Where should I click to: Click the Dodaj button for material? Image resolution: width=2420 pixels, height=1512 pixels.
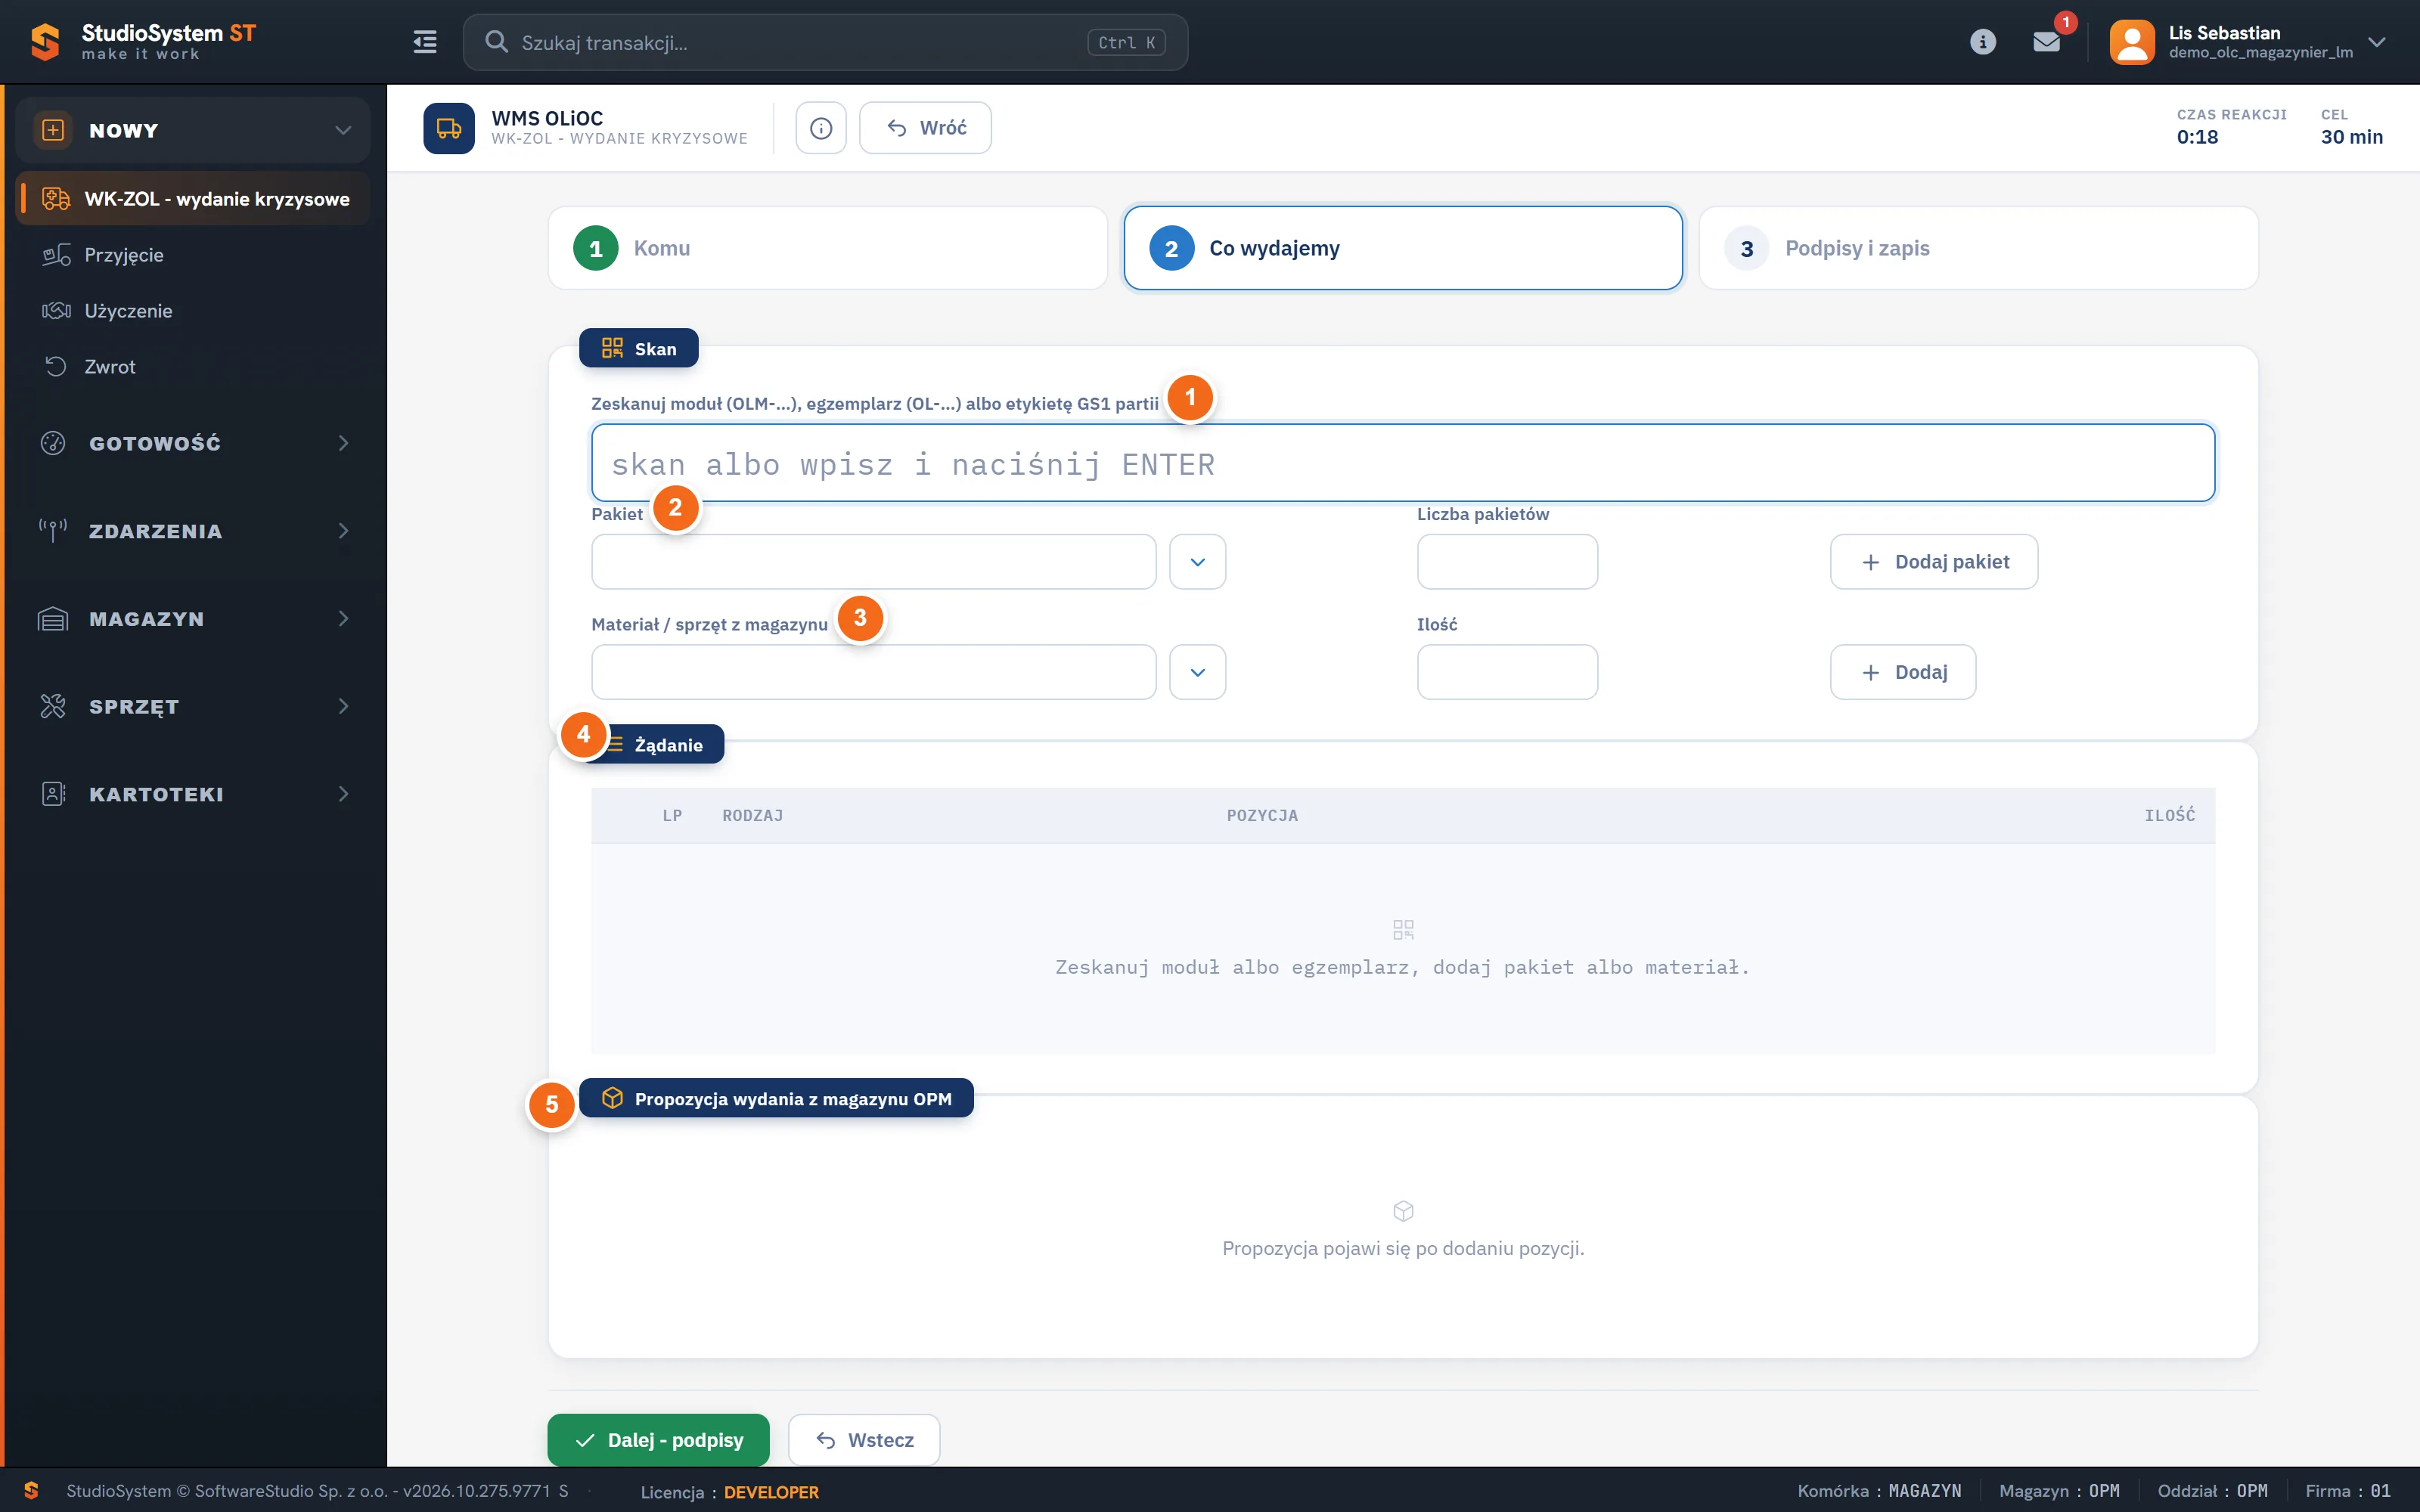pyautogui.click(x=1902, y=672)
